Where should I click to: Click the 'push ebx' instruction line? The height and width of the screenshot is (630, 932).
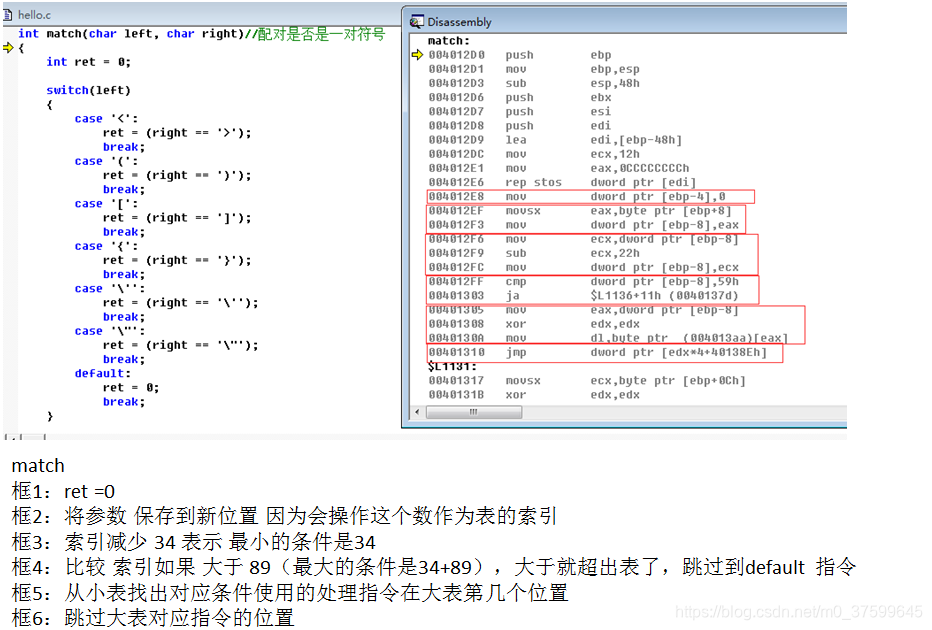(x=520, y=97)
